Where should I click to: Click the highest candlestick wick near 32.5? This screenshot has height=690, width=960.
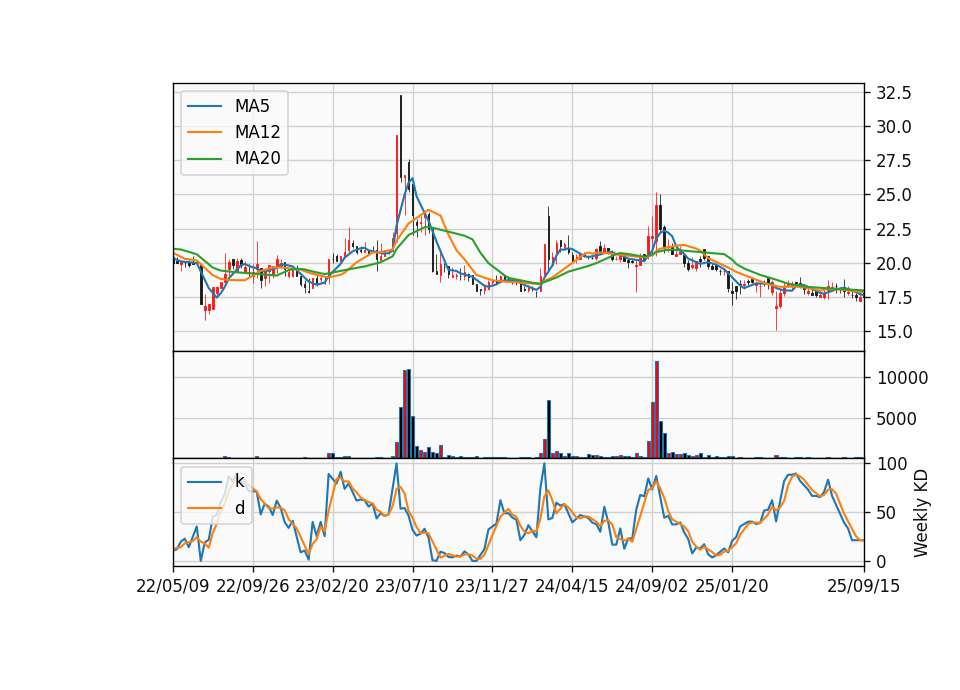click(401, 138)
